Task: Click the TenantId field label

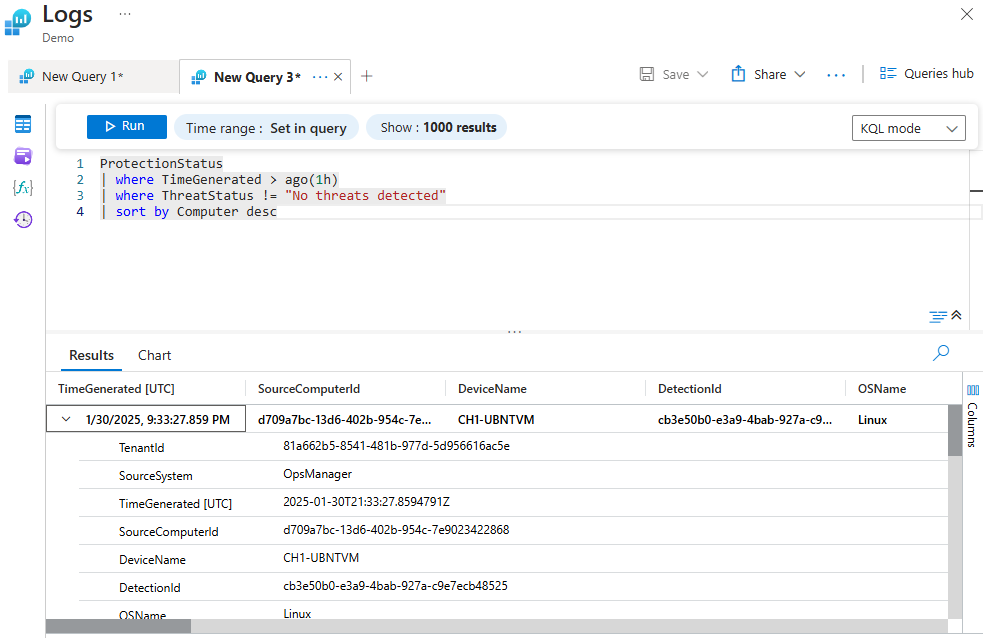Action: click(142, 447)
